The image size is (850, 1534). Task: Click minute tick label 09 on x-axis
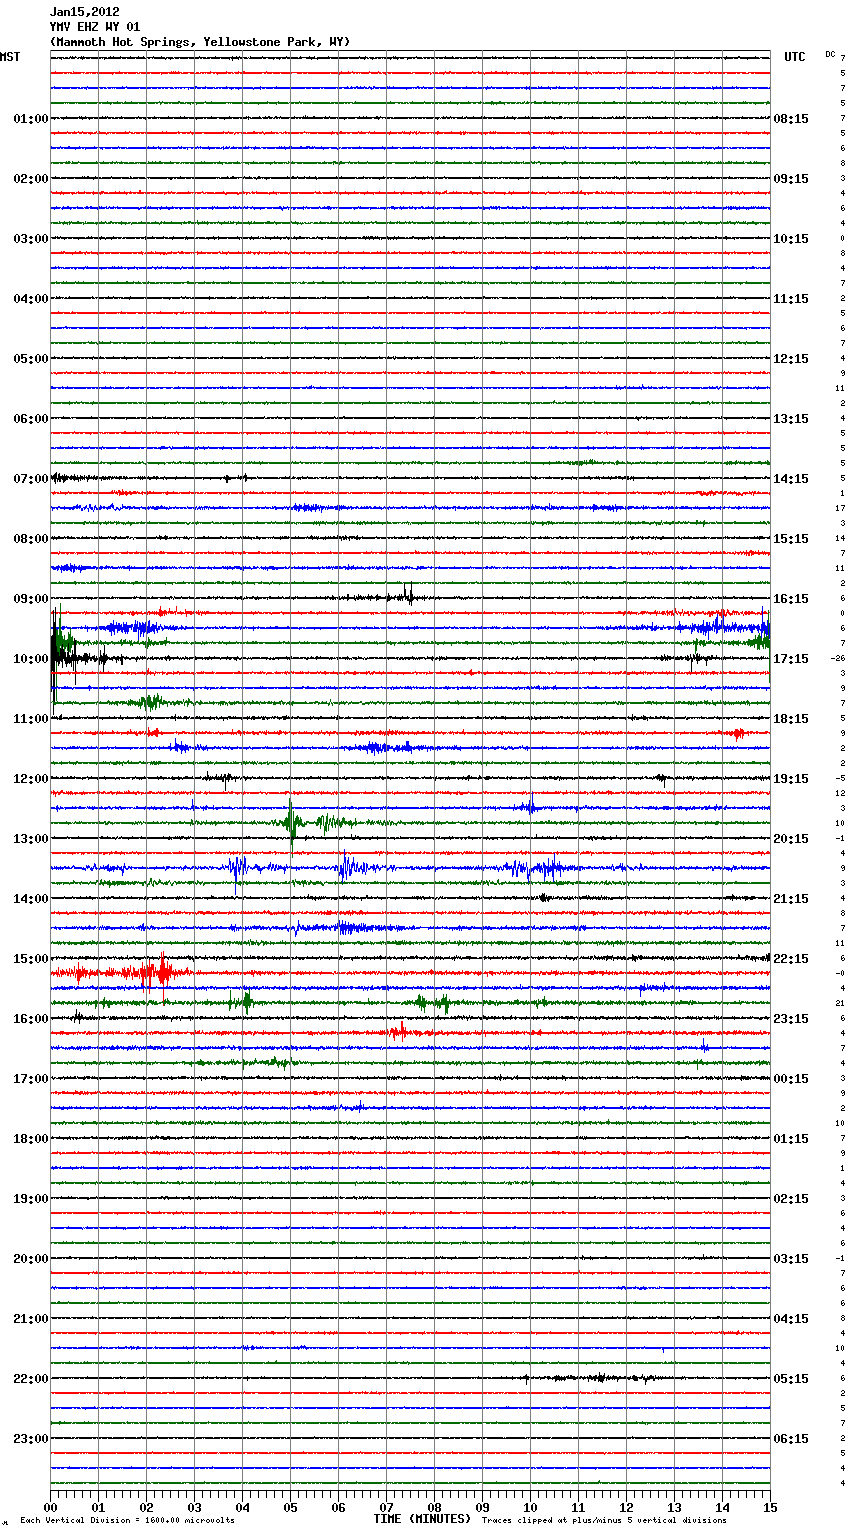pyautogui.click(x=482, y=1507)
